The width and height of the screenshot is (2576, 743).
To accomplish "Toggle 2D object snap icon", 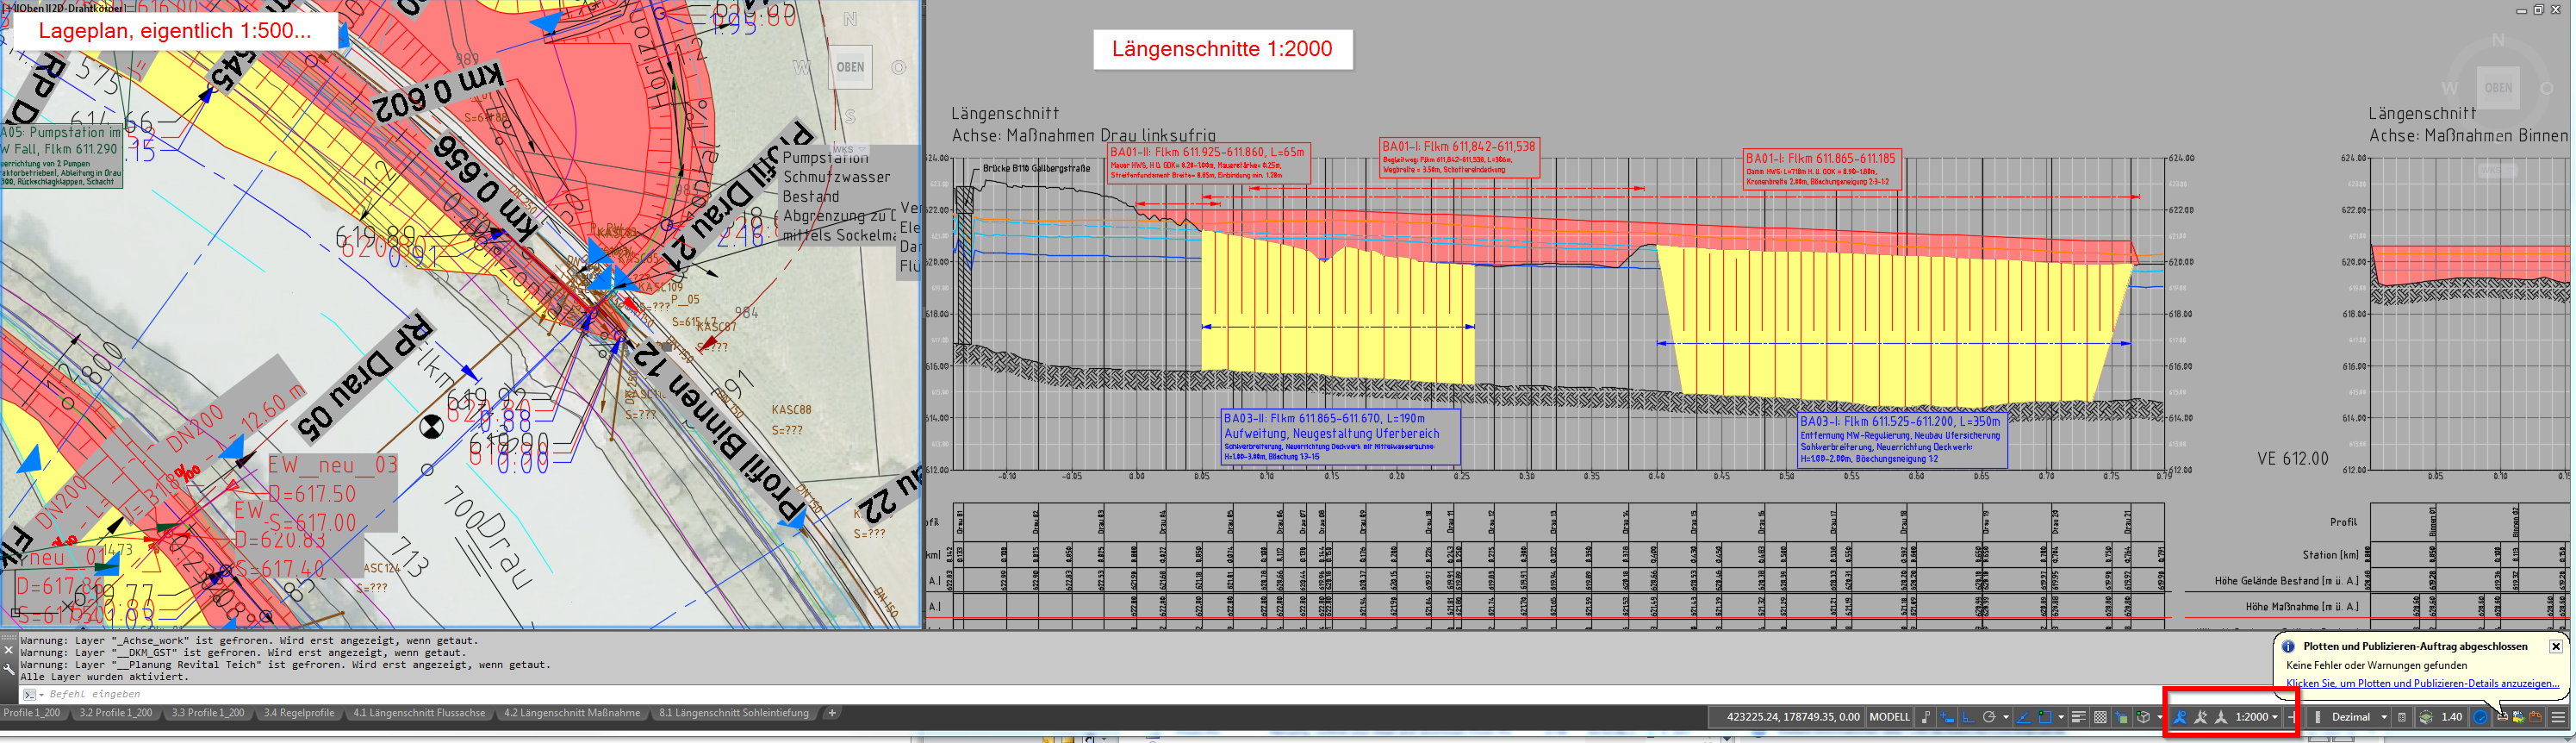I will (2045, 717).
